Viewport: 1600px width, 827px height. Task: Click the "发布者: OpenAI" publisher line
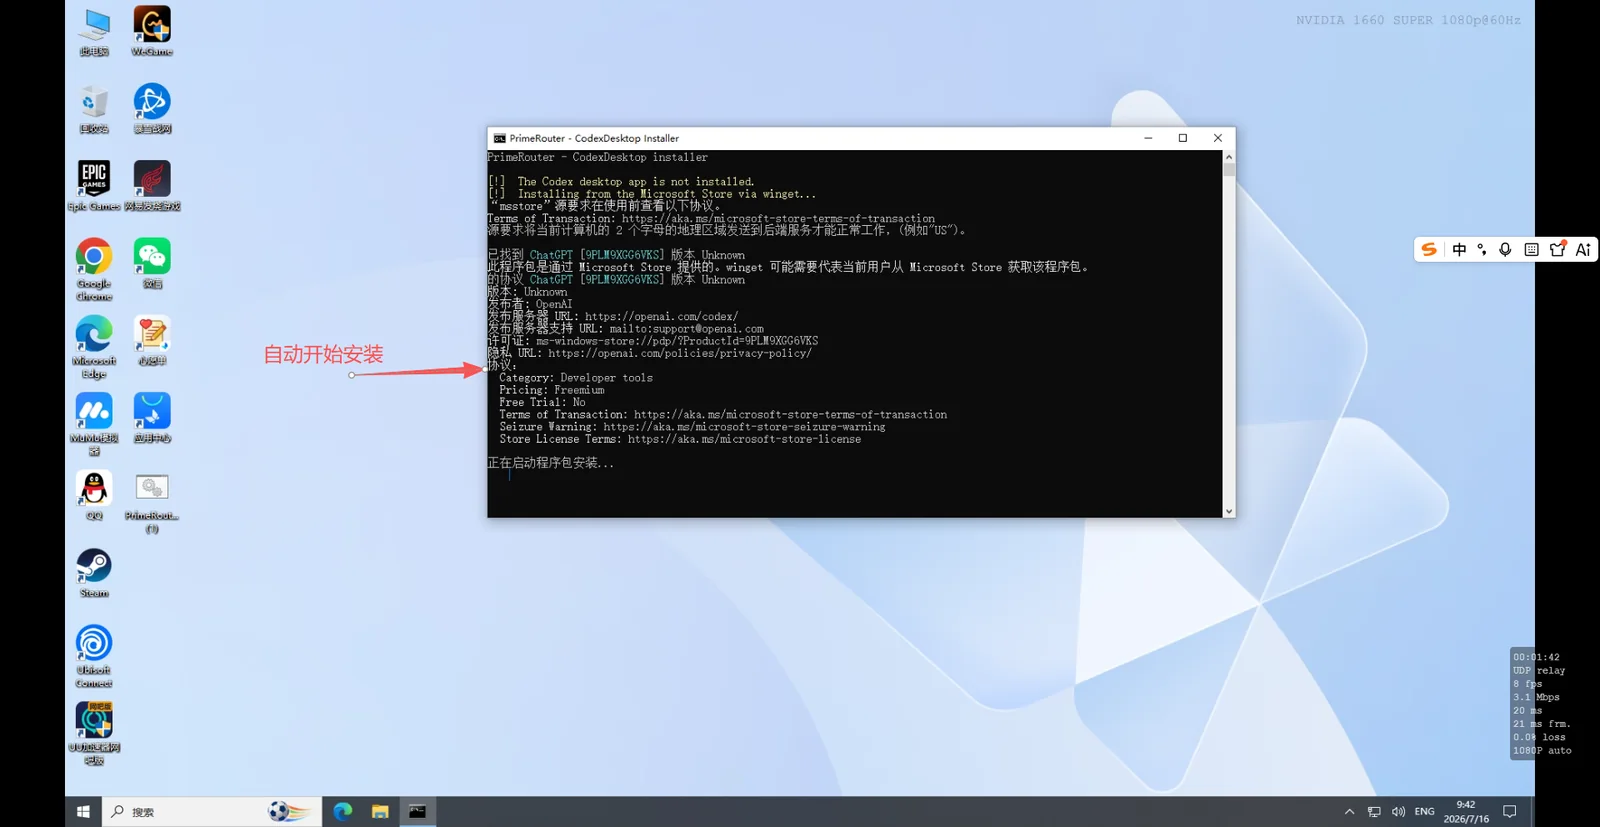(x=530, y=304)
